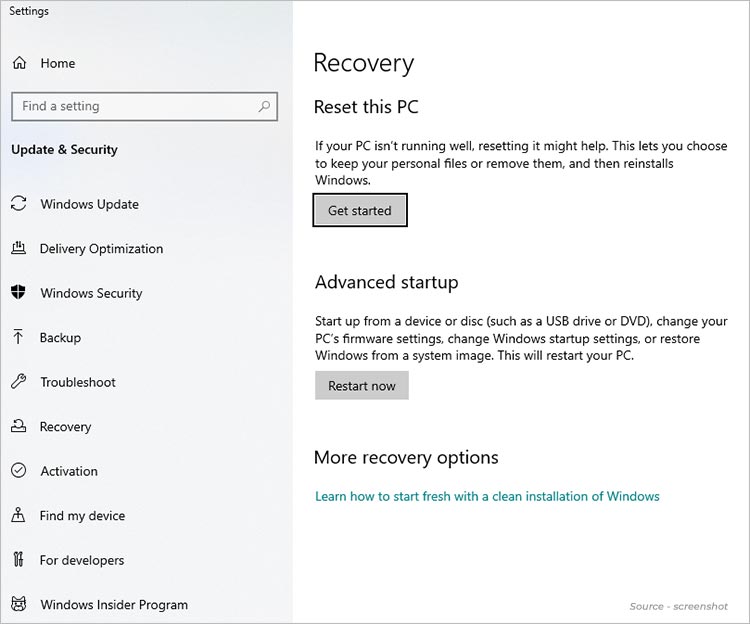Screen dimensions: 750x624
Task: Click the For developers tools icon
Action: pos(18,559)
